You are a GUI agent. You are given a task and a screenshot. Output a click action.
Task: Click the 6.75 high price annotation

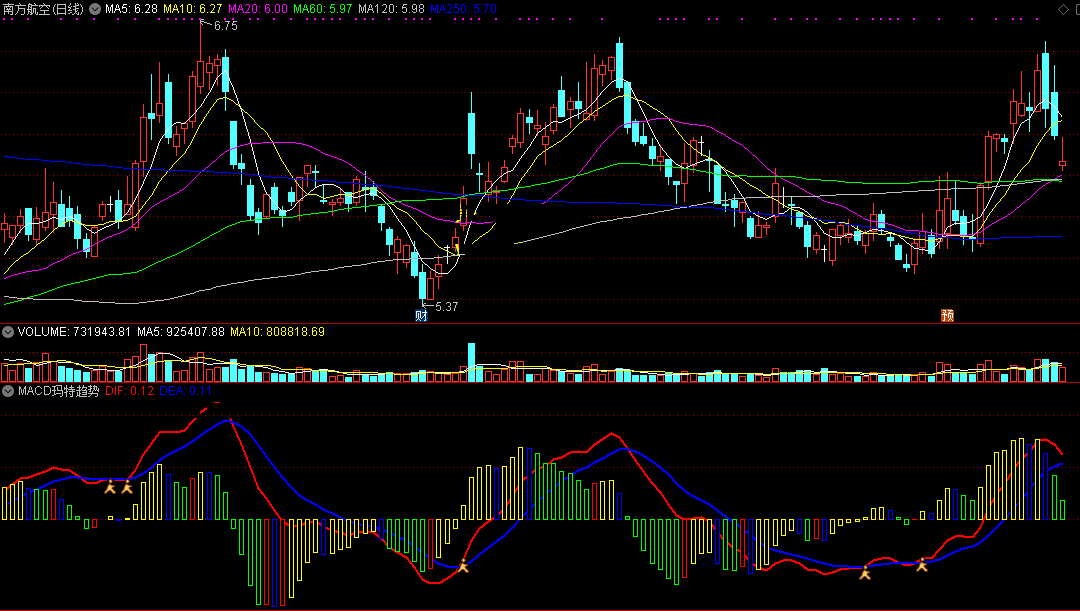pos(226,26)
